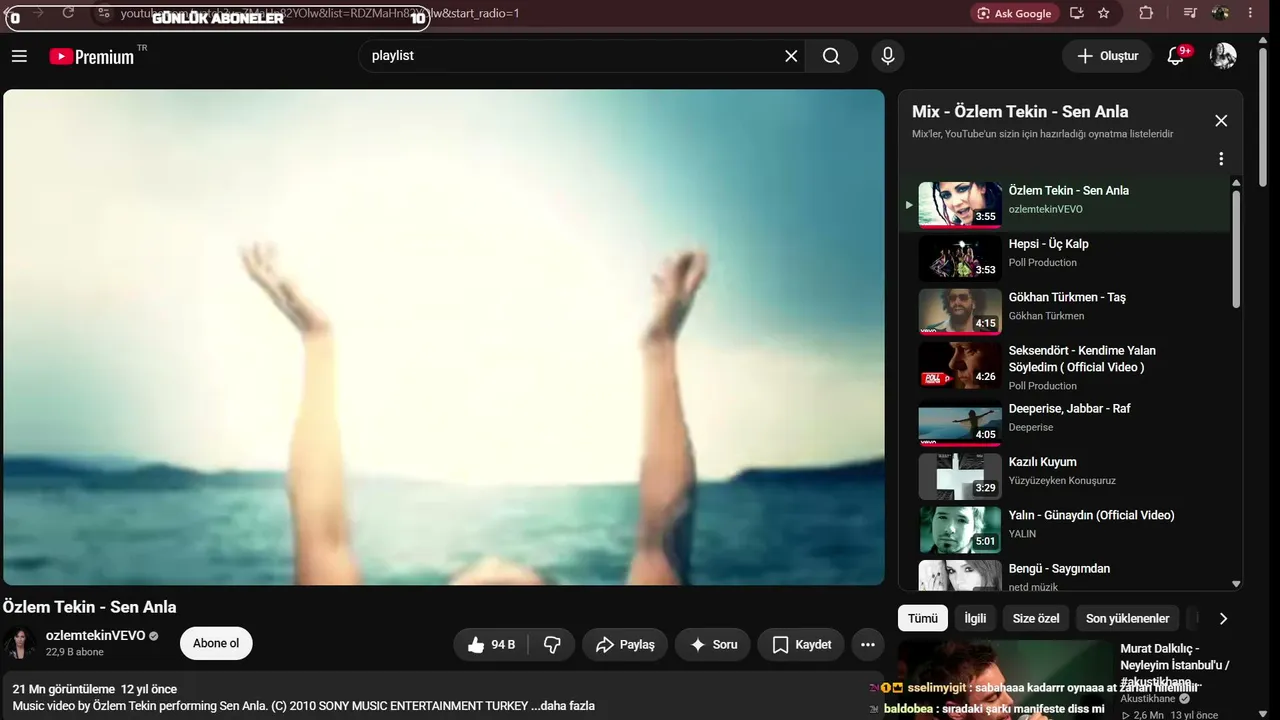Click "Deeperise, Jabbar - Raf" title text
This screenshot has height=720, width=1280.
(x=1069, y=408)
